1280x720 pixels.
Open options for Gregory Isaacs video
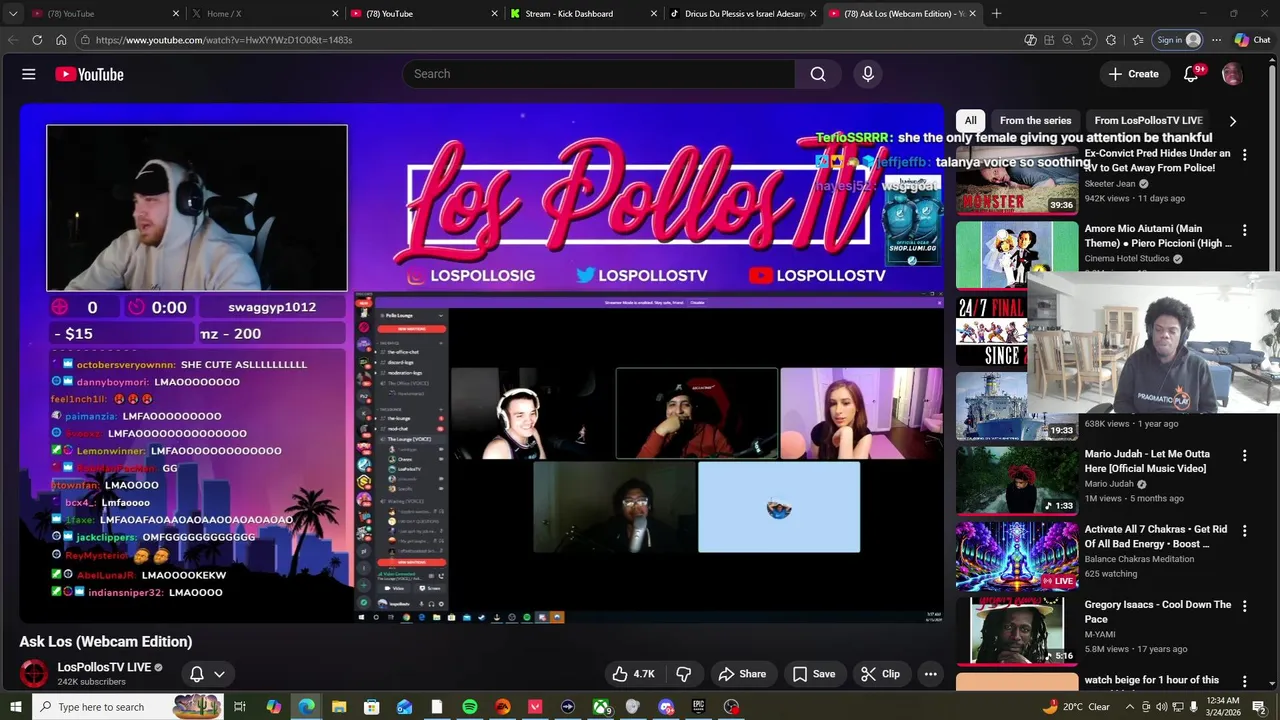click(x=1244, y=606)
